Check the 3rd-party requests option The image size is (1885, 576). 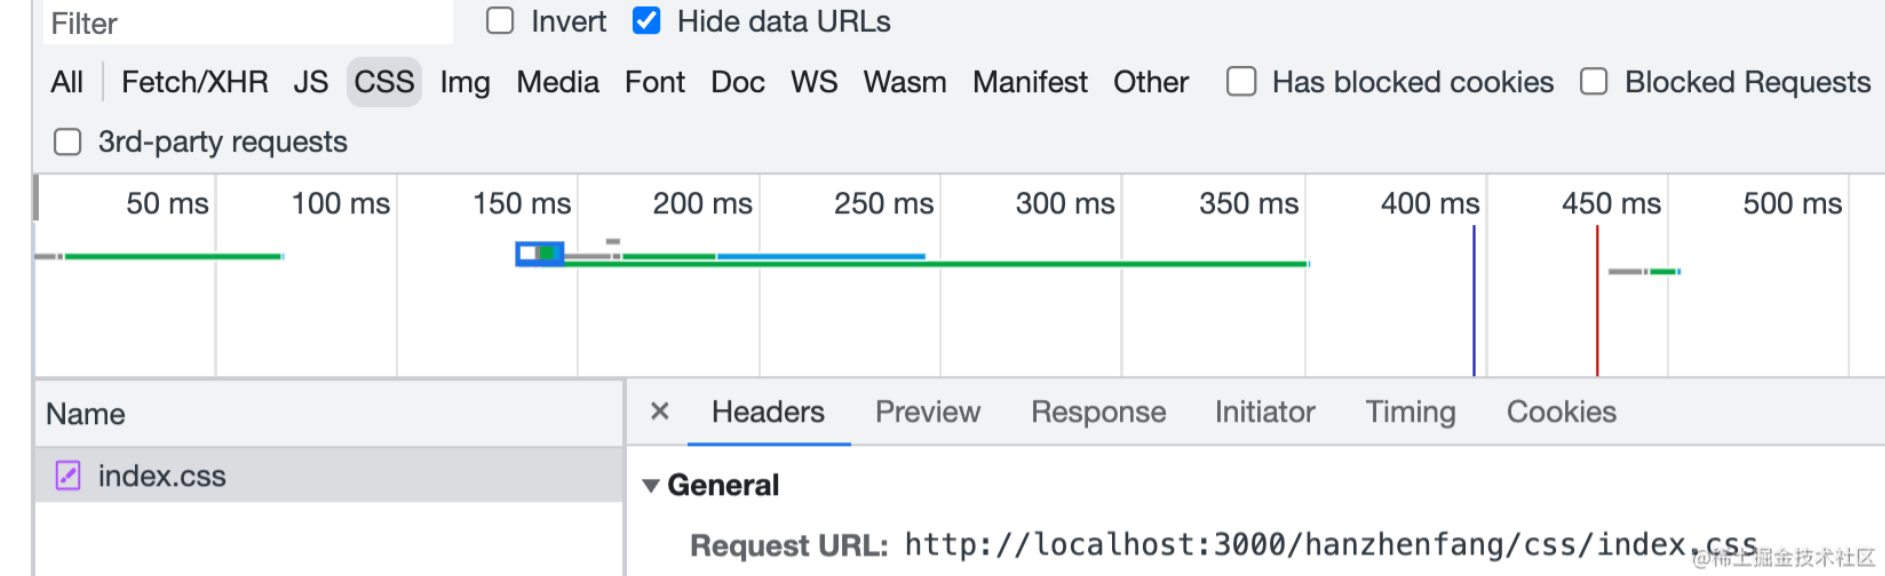click(x=68, y=142)
